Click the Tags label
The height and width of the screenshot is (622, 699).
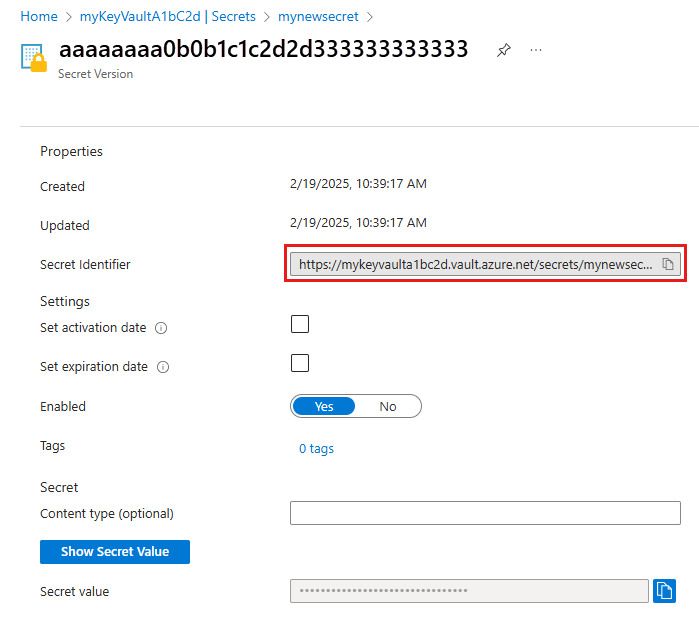coord(52,446)
